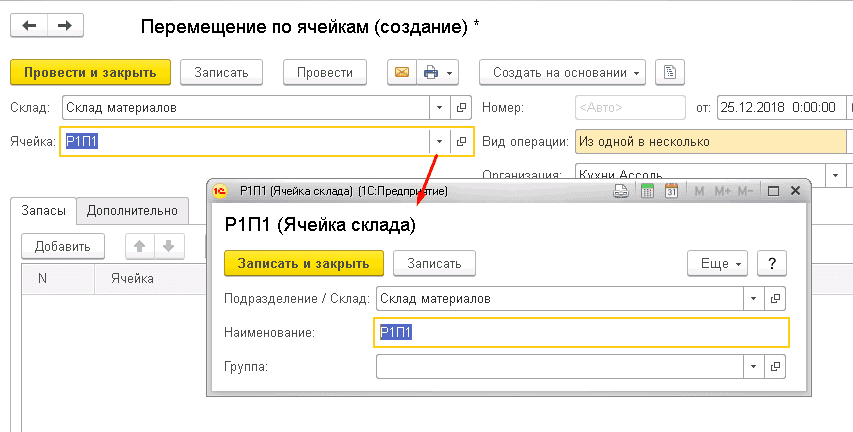Focus the Наименование field with Р1П1
This screenshot has height=432, width=853.
pyautogui.click(x=581, y=332)
